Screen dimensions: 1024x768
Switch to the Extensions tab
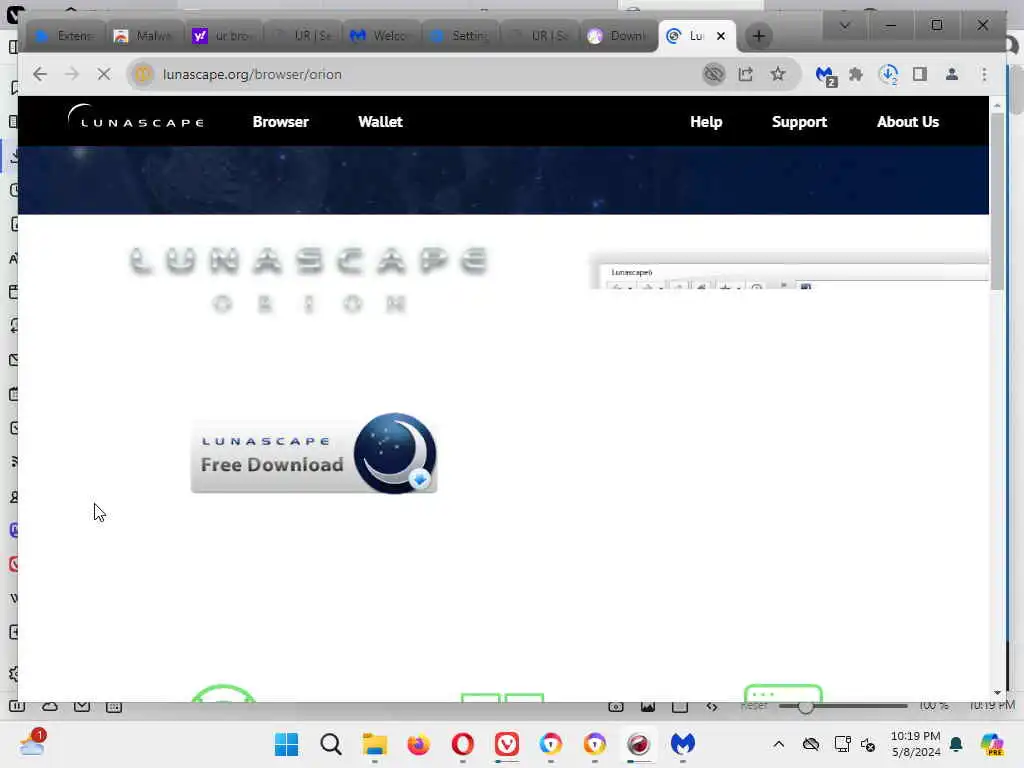click(66, 36)
